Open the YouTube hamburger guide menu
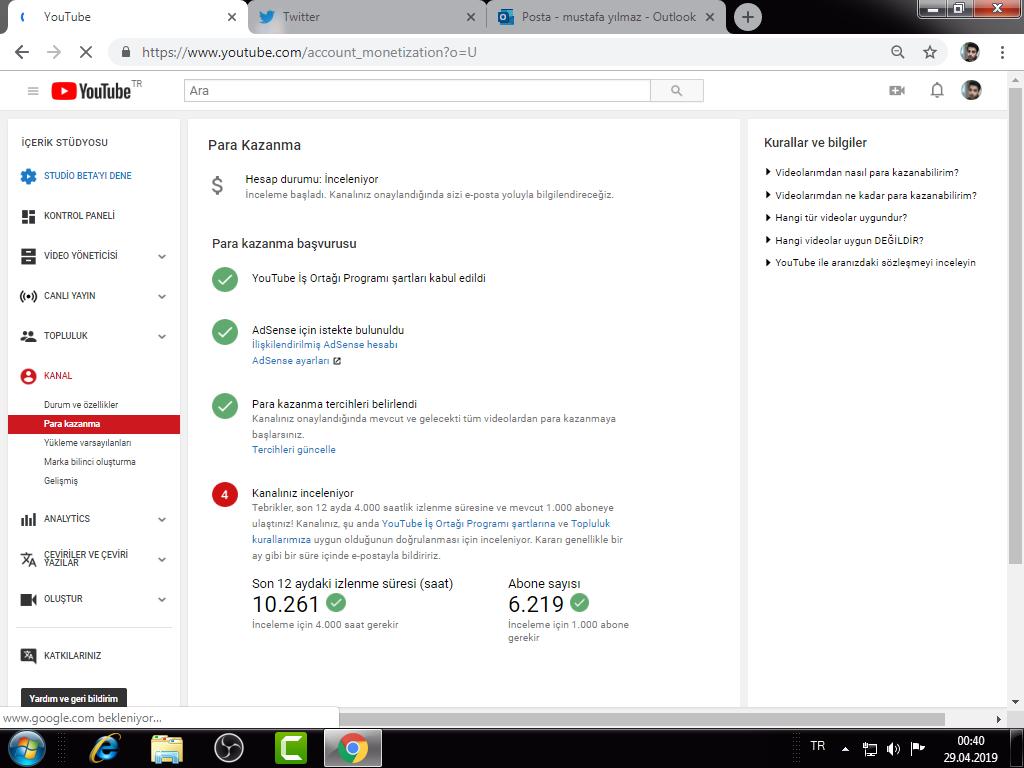 tap(33, 91)
